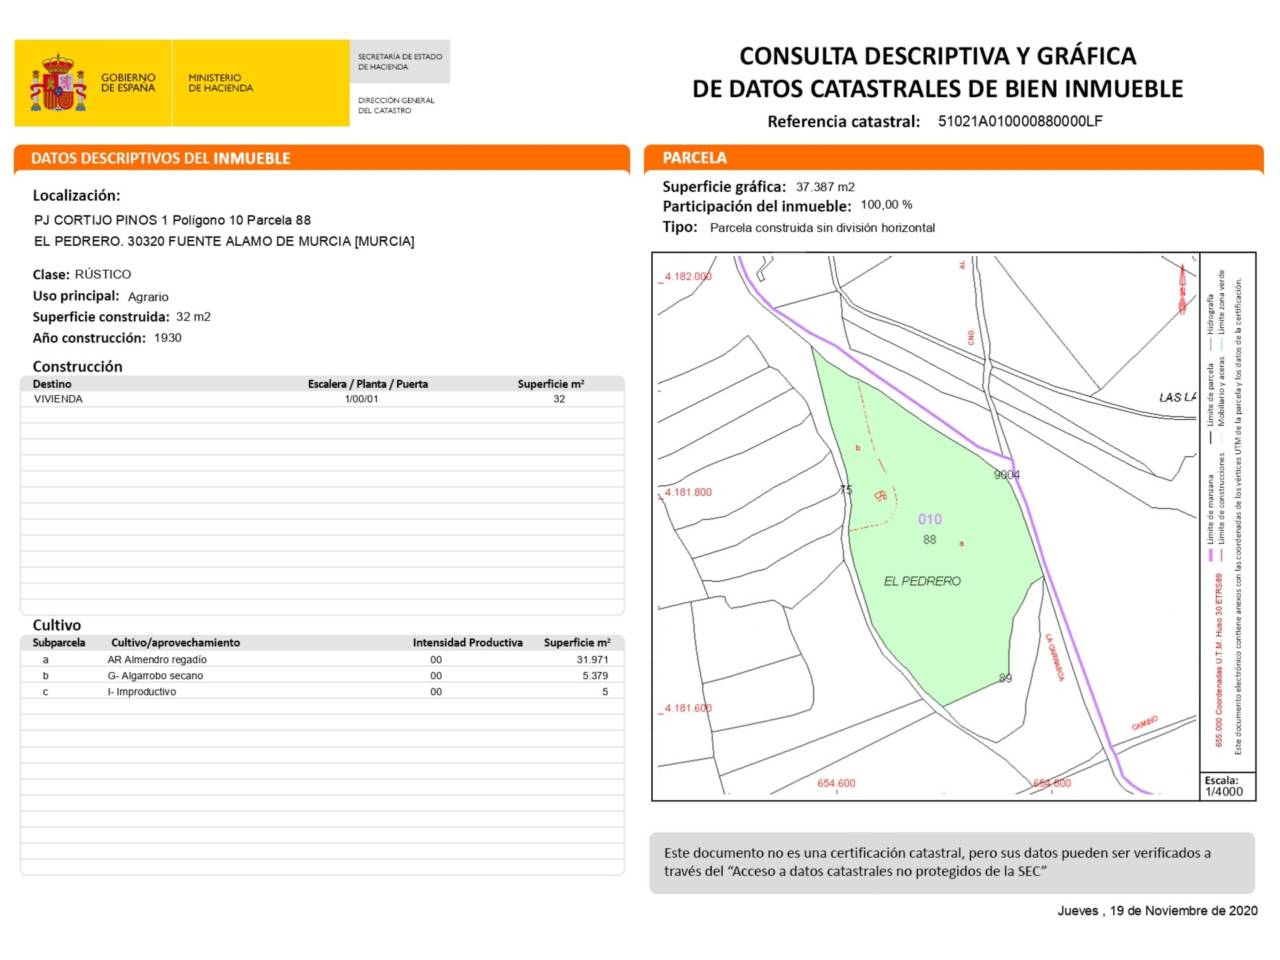Select 'Parcela construida sin división horizontal' type text

[822, 228]
